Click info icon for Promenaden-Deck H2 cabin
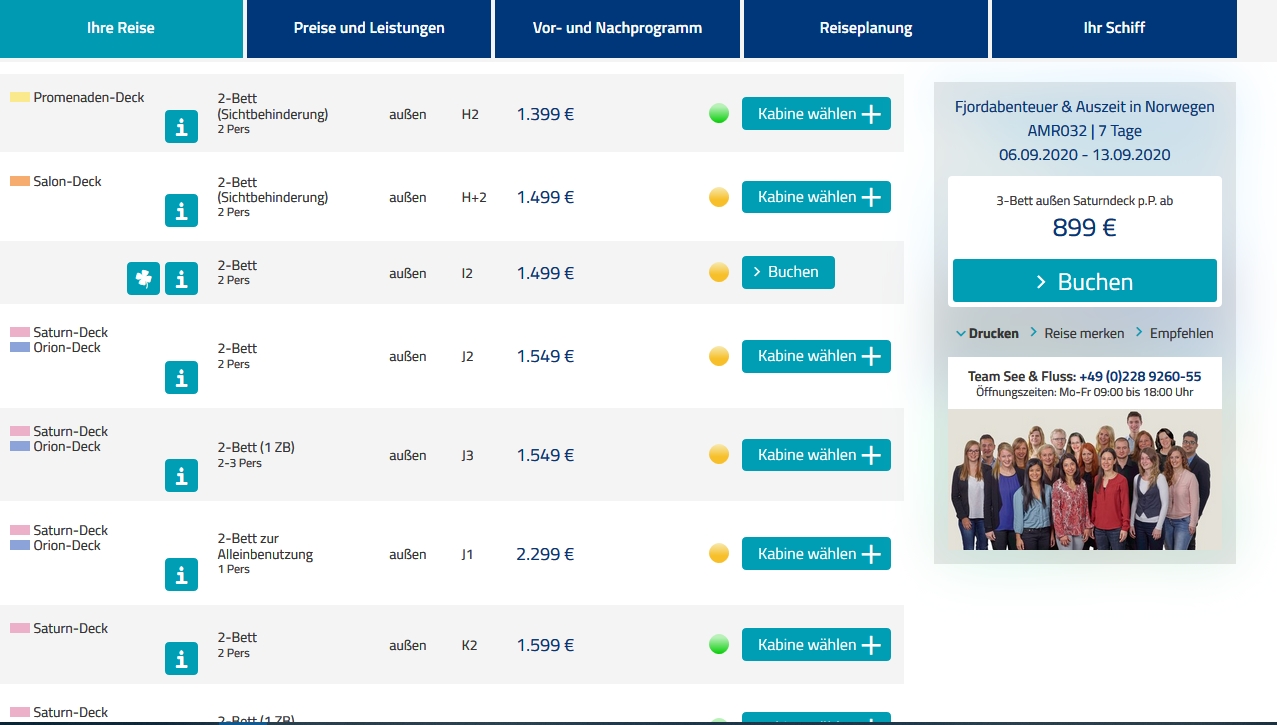This screenshot has height=725, width=1277. point(181,126)
